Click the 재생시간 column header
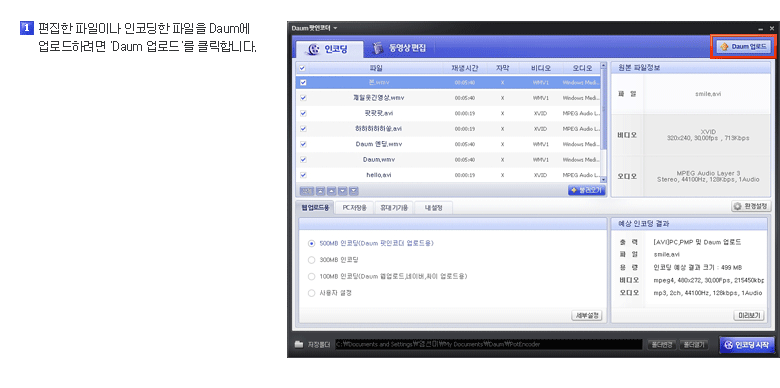780x388 pixels. 465,68
